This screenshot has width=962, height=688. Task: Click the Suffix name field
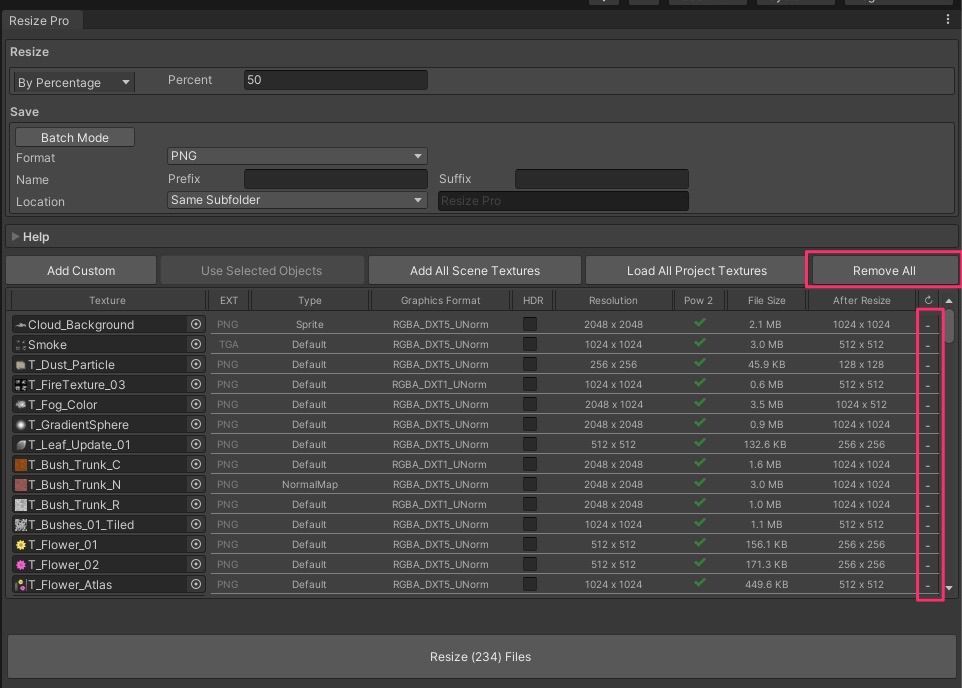tap(602, 179)
